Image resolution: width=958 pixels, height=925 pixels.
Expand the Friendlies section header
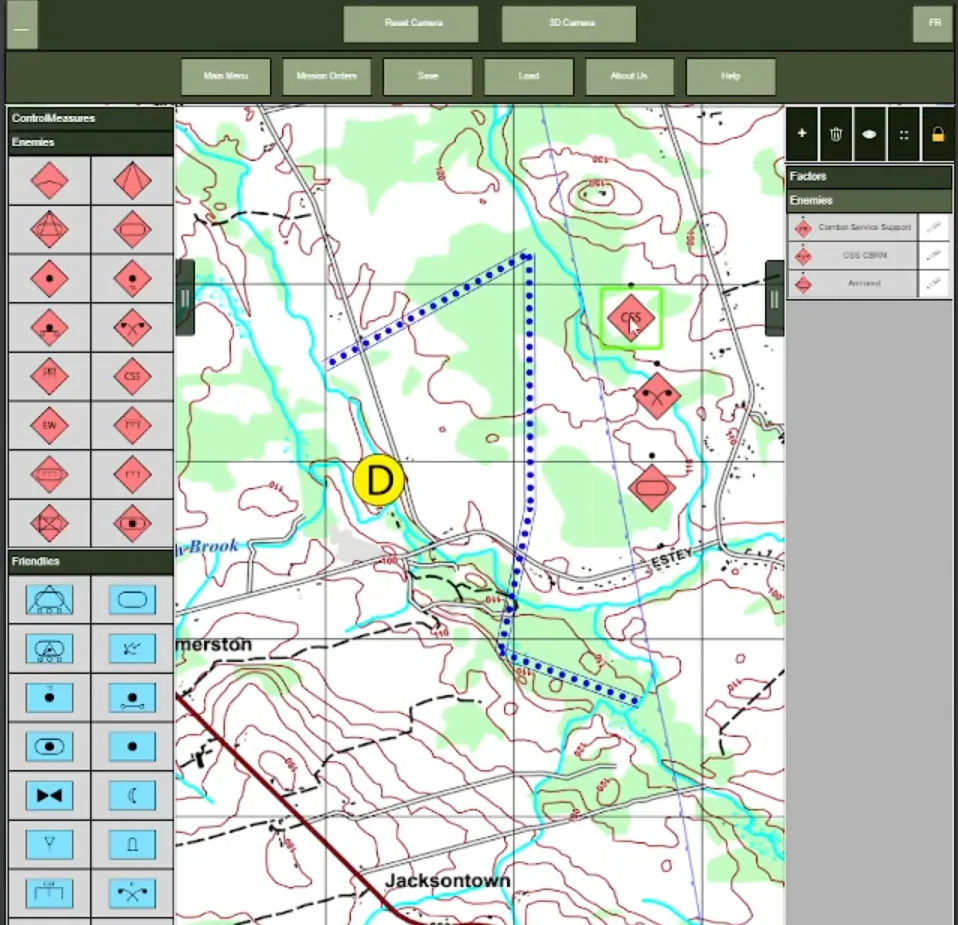tap(90, 561)
